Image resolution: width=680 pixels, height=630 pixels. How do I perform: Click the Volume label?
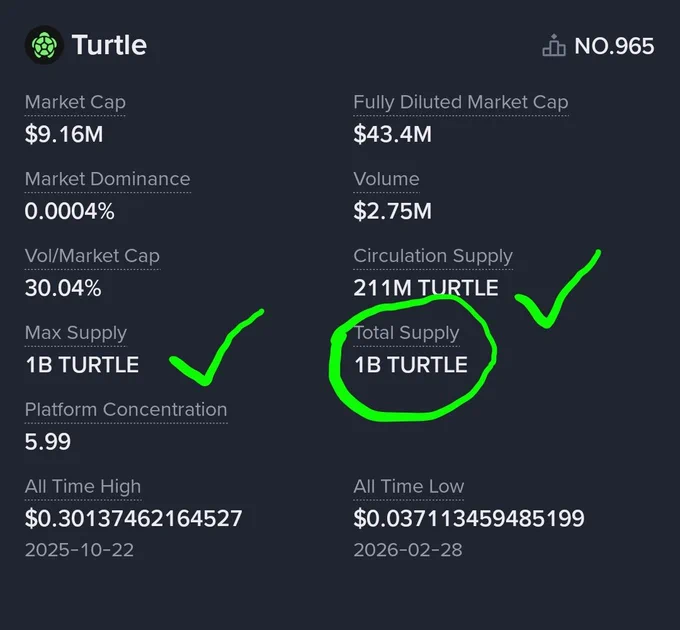coord(386,179)
